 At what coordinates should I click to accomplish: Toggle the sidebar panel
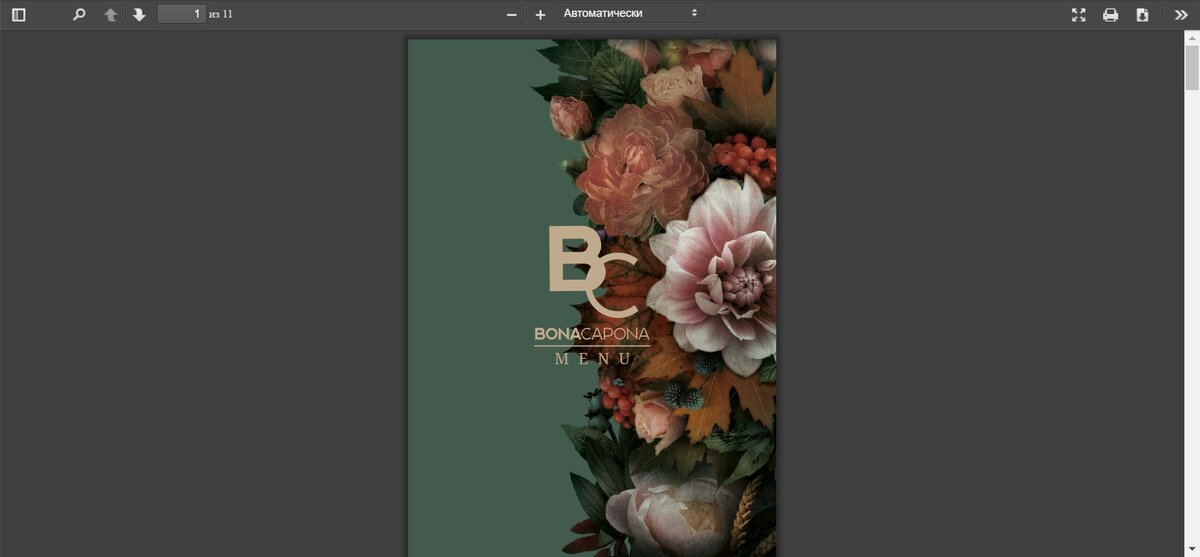(x=18, y=15)
